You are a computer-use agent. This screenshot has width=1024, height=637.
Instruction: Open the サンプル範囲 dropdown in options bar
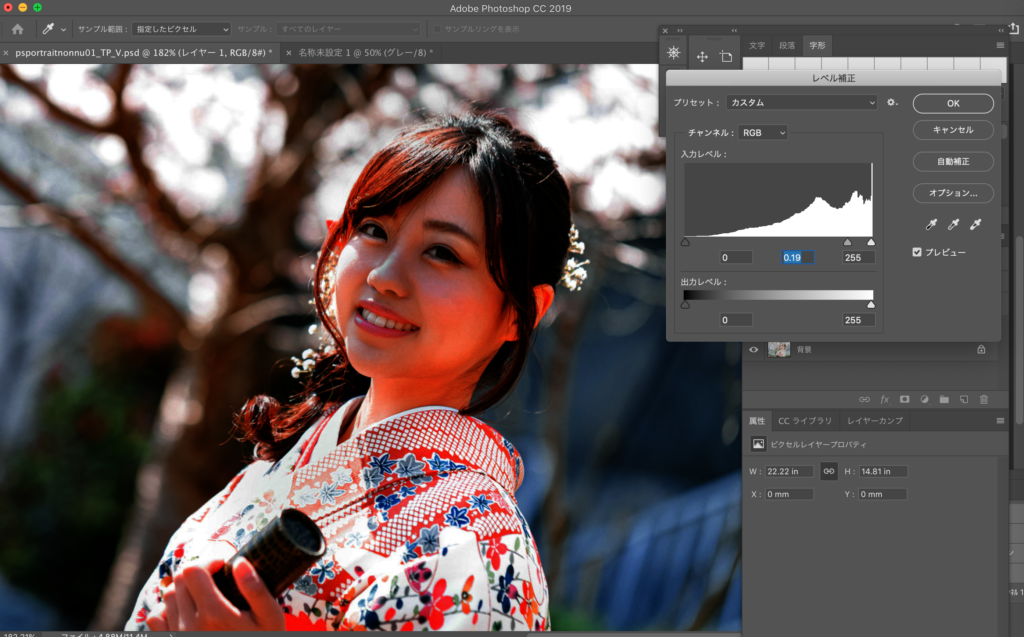182,29
